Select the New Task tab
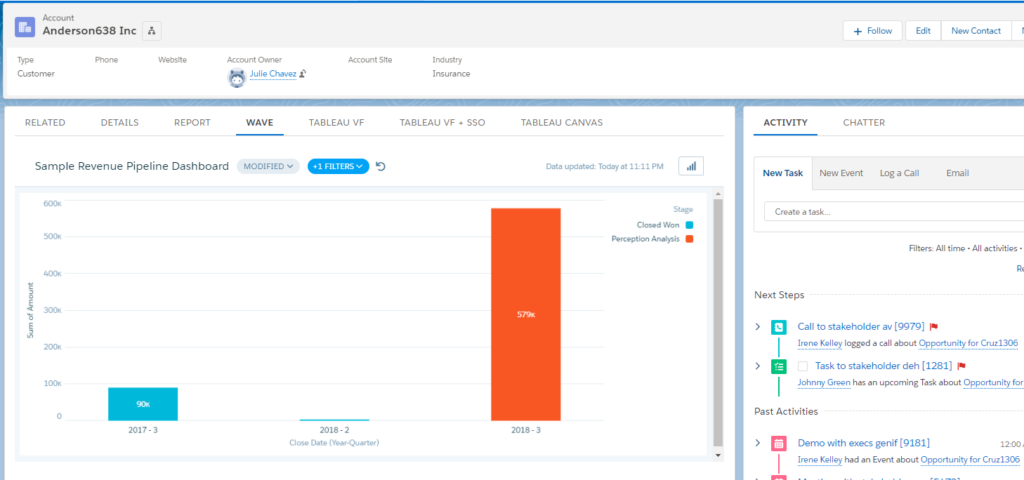The height and width of the screenshot is (480, 1024). (782, 173)
